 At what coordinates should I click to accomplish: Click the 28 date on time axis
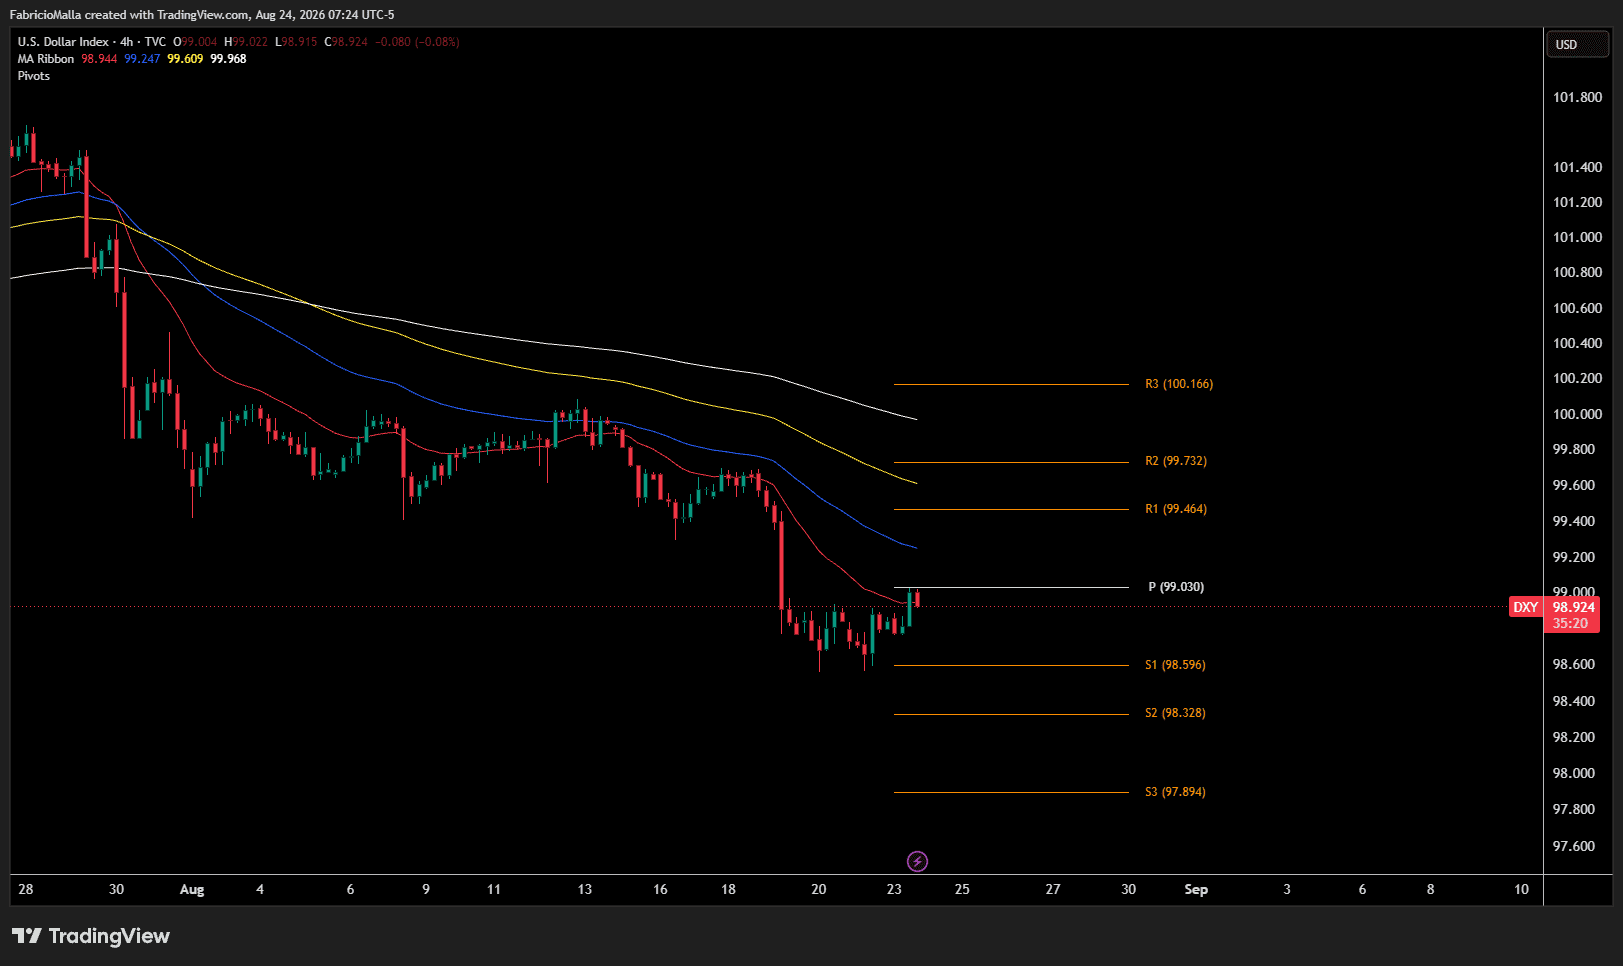(26, 889)
